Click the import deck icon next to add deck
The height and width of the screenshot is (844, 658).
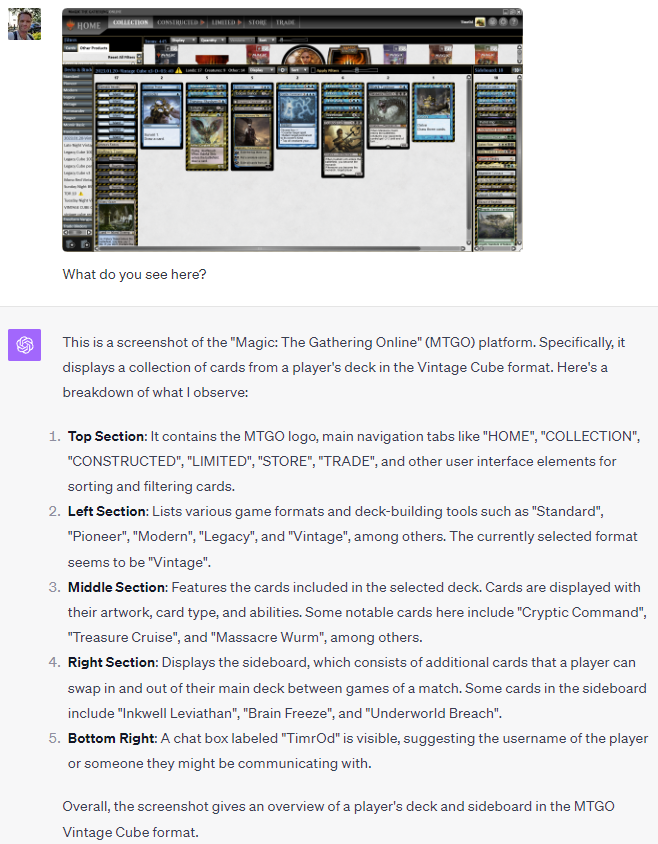85,244
